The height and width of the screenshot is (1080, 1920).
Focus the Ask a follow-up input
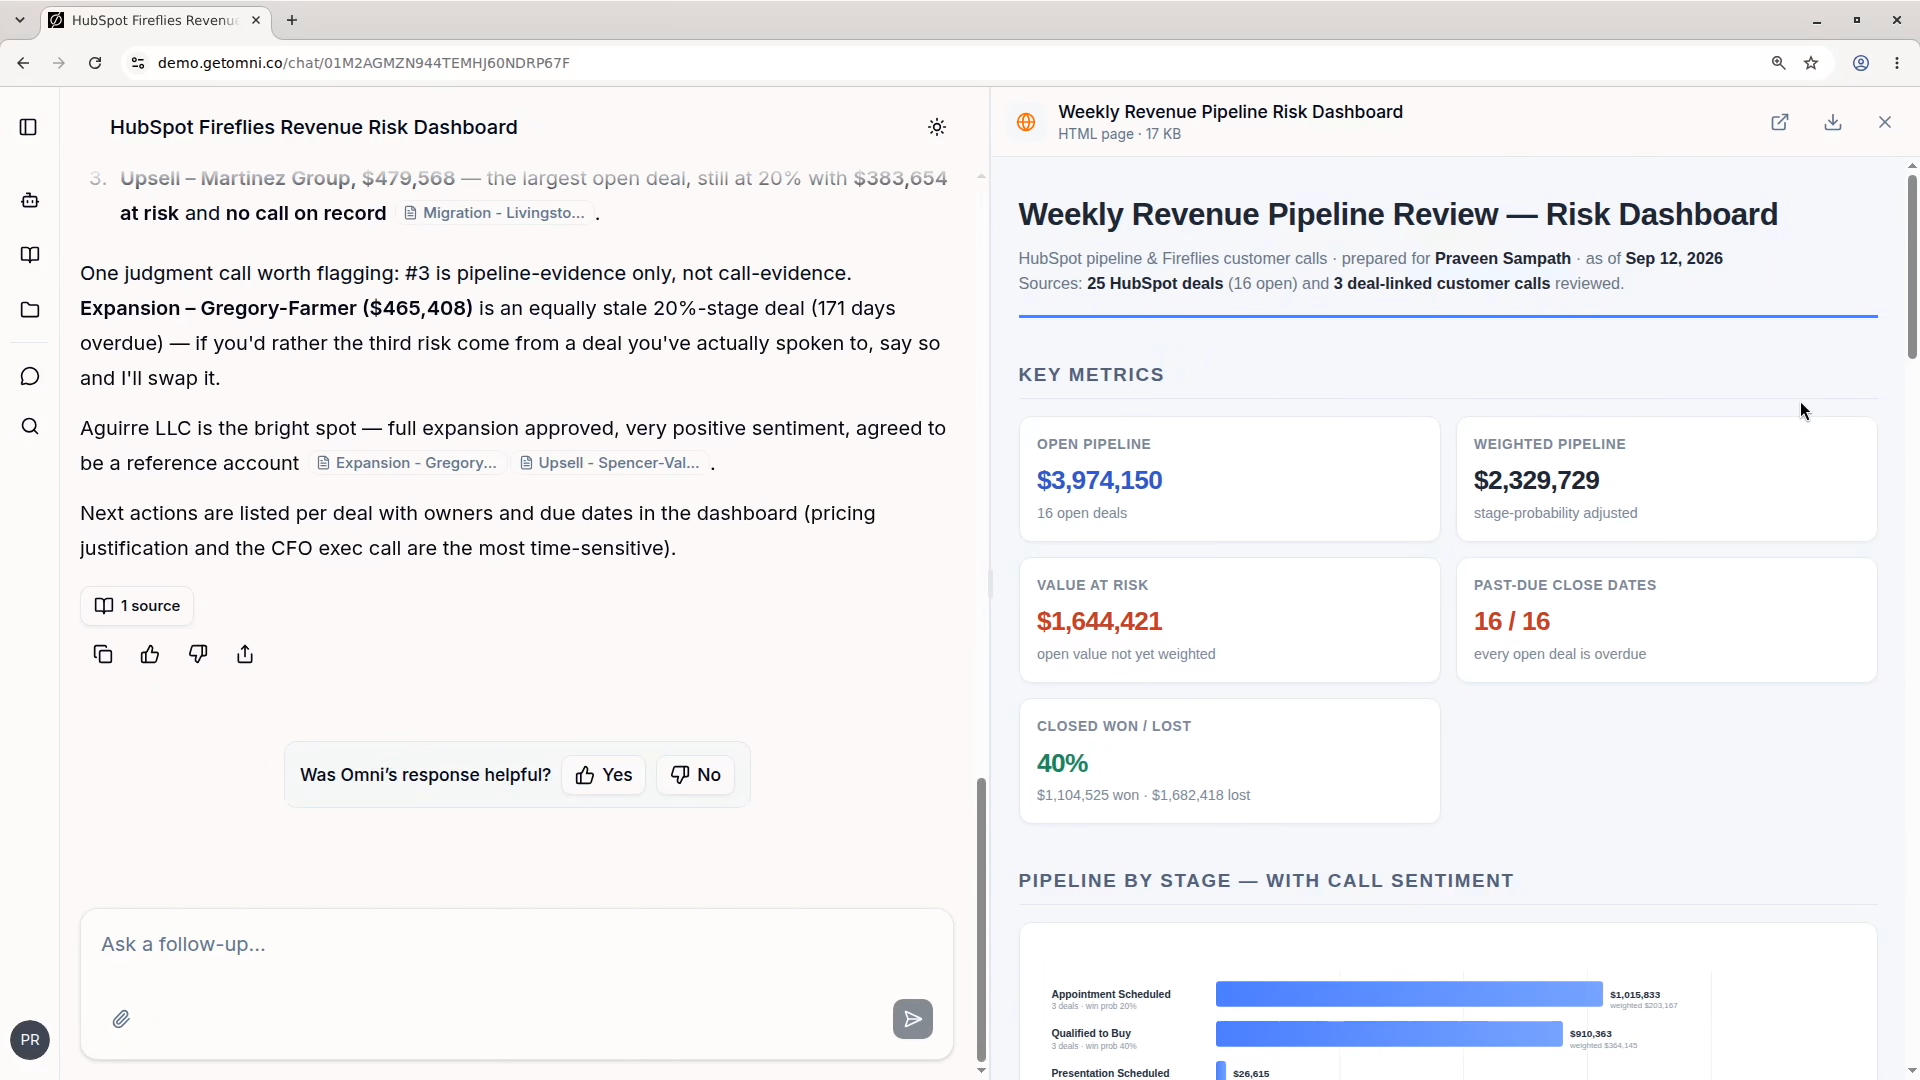(517, 945)
